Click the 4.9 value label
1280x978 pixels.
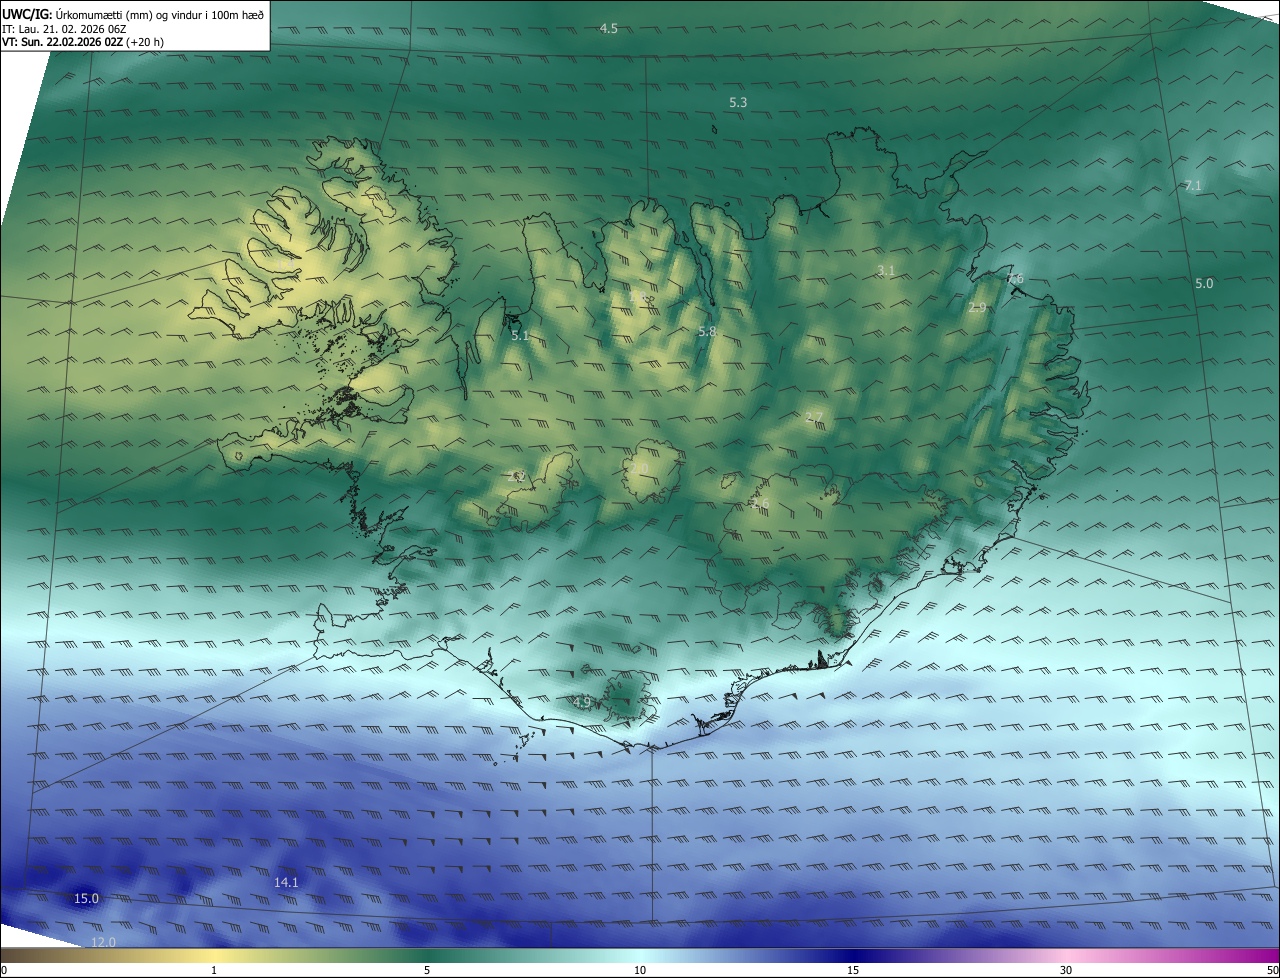[x=582, y=702]
